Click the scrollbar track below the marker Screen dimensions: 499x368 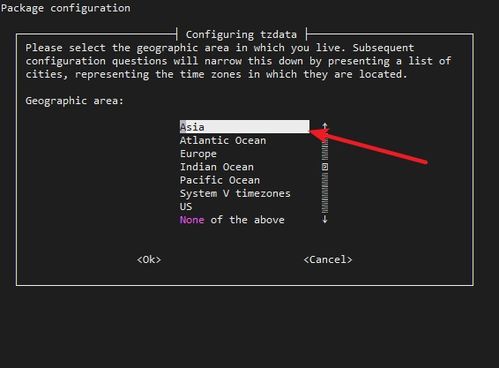coord(325,193)
